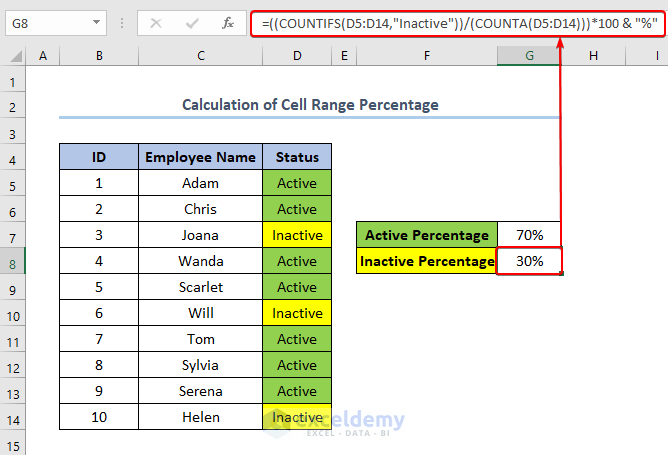
Task: Expand the Name Box dropdown arrow
Action: 97,23
